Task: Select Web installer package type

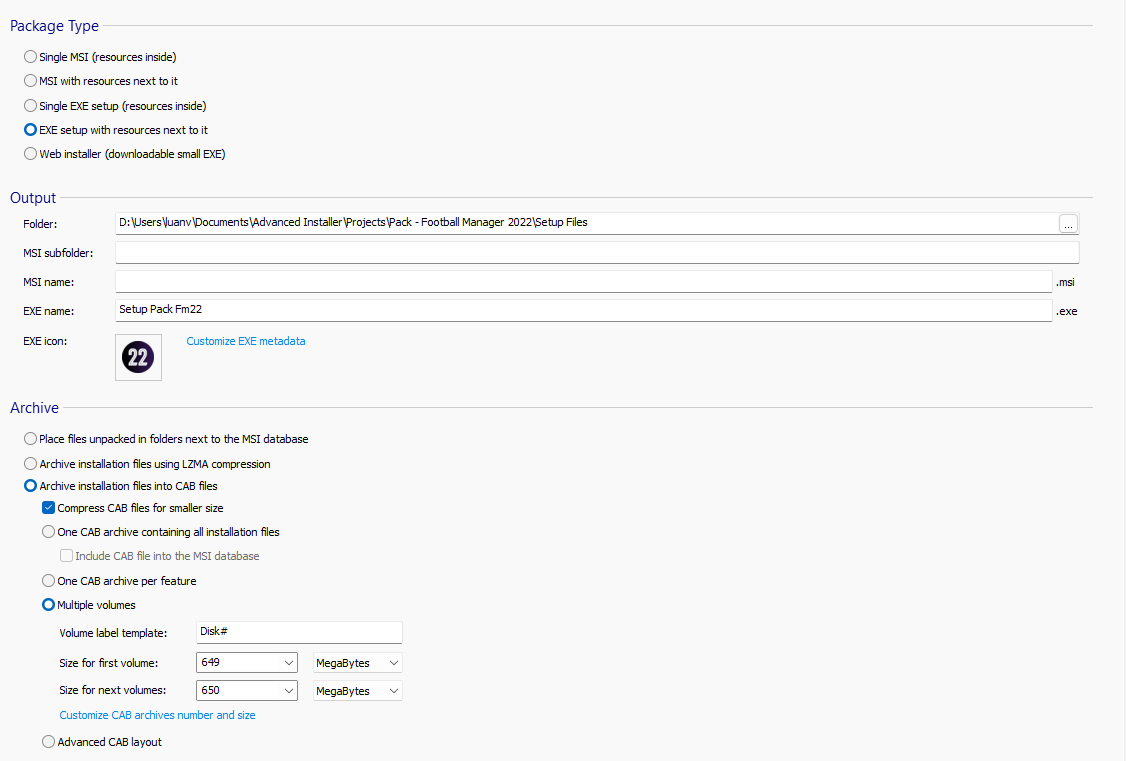Action: pyautogui.click(x=30, y=154)
